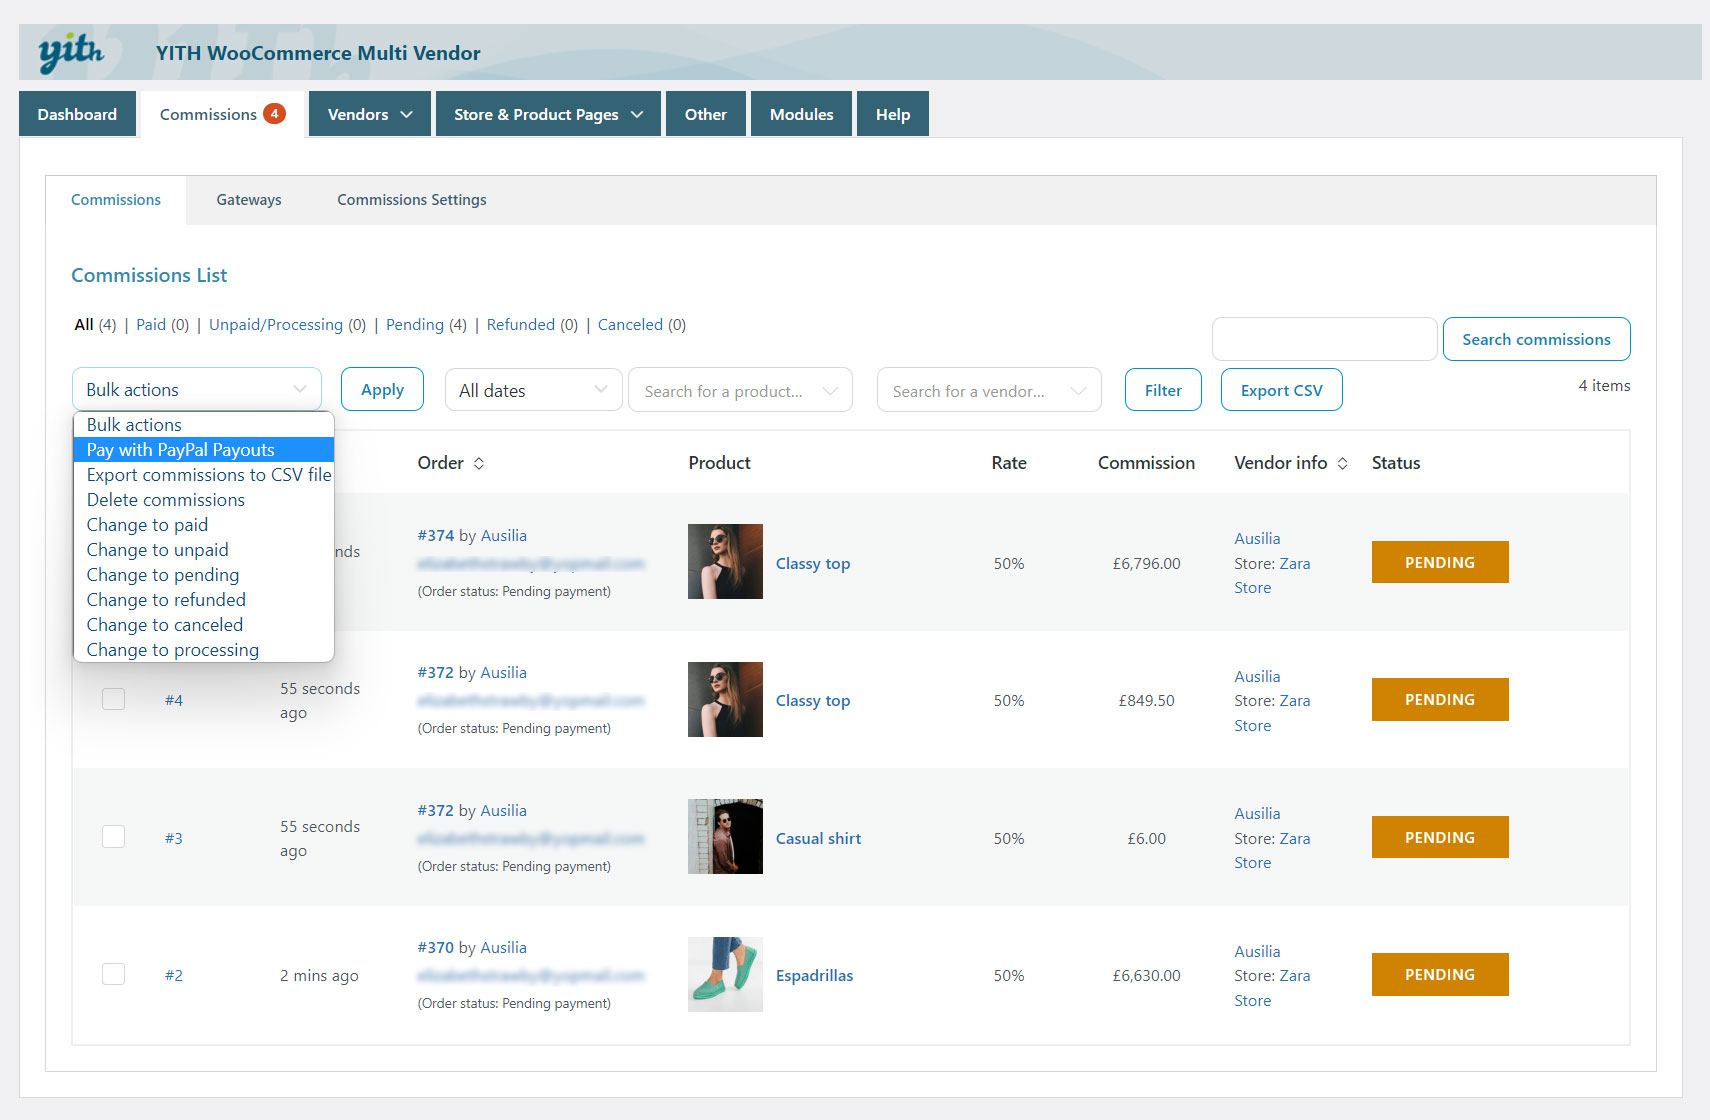Choose Pay with PayPal Payouts option

(x=181, y=450)
